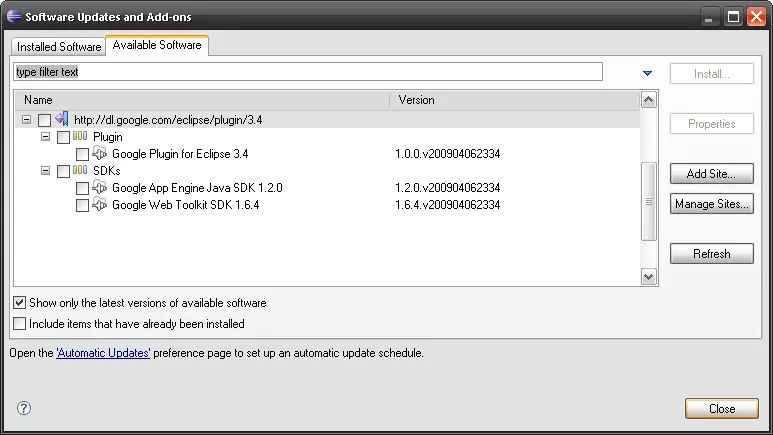
Task: Click the SDKs category icon
Action: coord(80,170)
